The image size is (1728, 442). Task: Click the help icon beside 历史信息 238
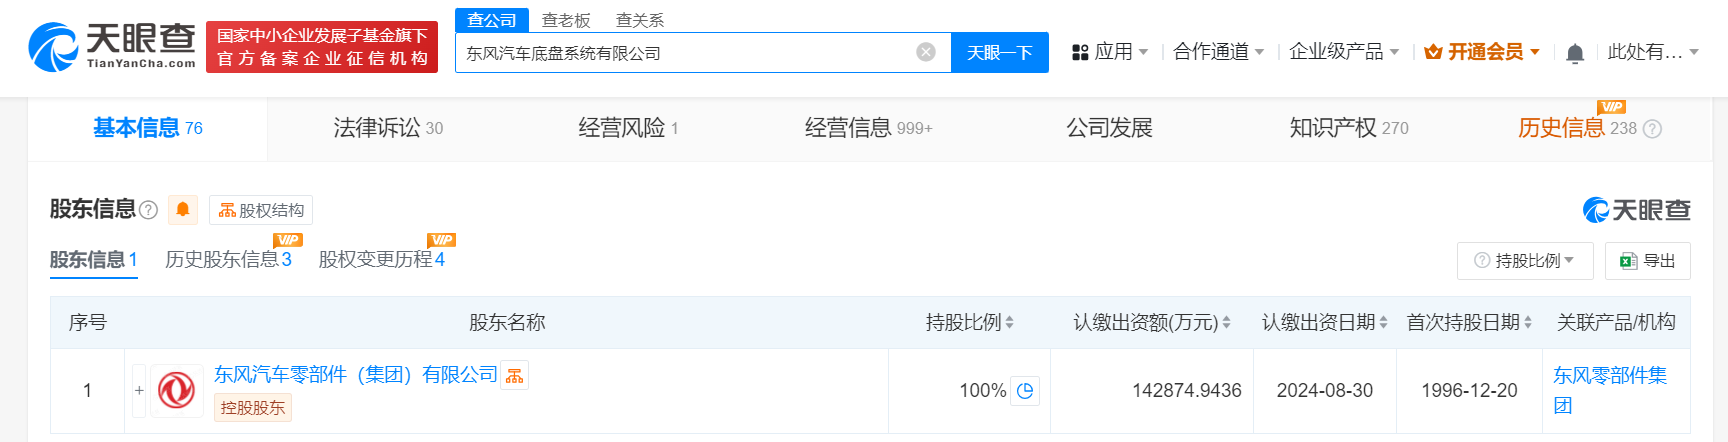tap(1652, 129)
